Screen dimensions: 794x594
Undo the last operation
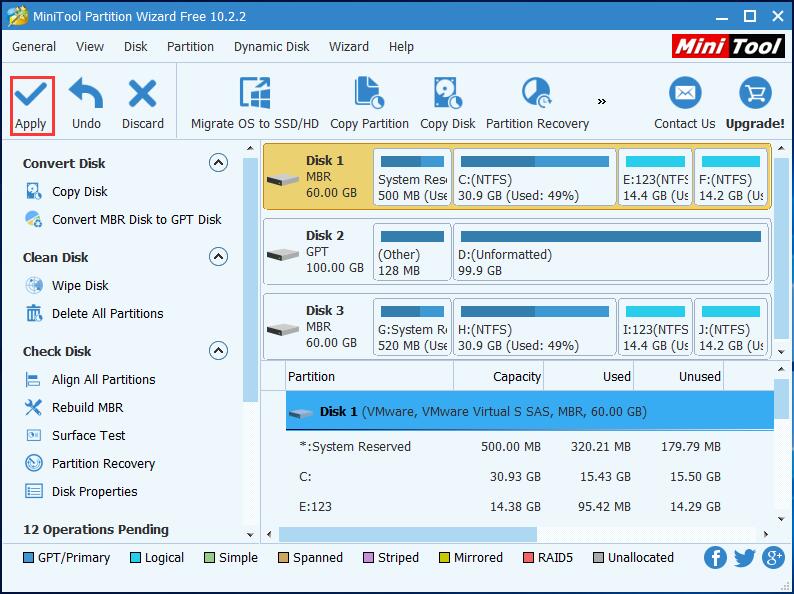(86, 105)
